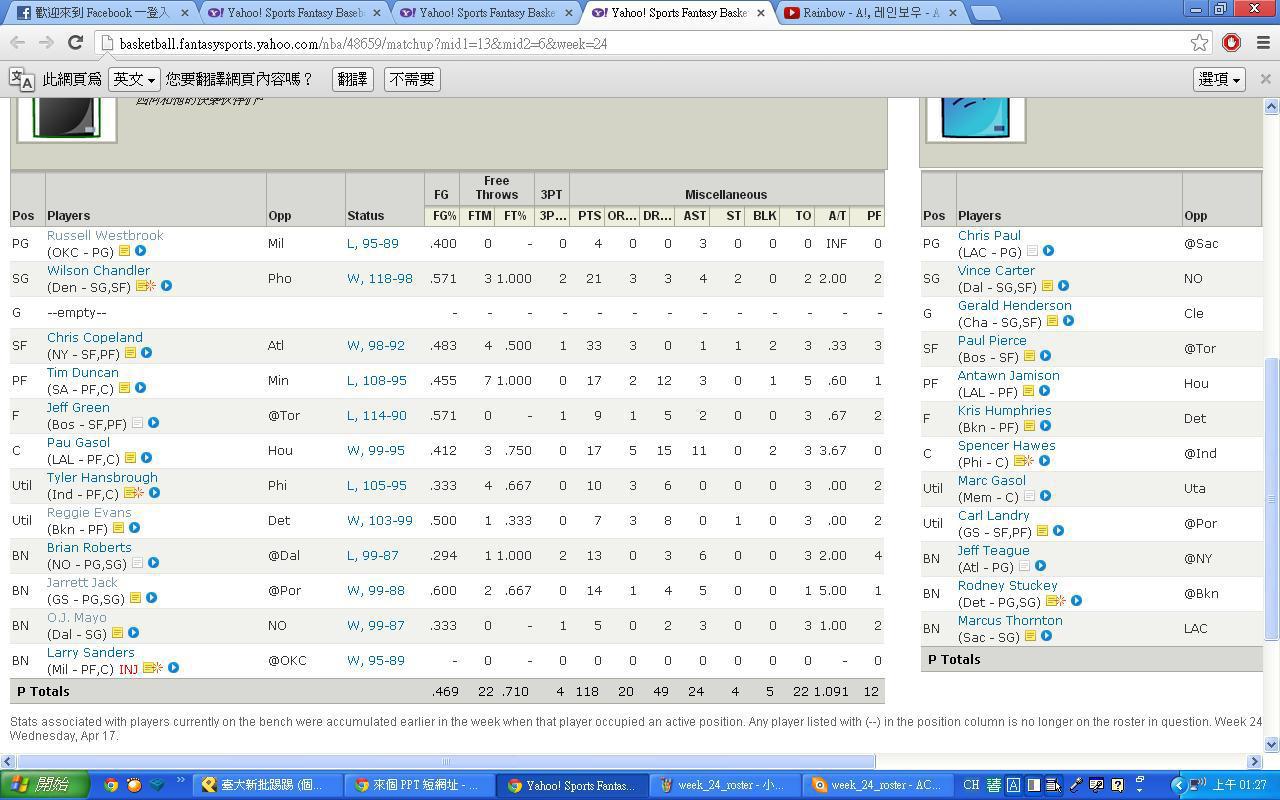
Task: Open Vince Carter's player note icon
Action: (1047, 286)
